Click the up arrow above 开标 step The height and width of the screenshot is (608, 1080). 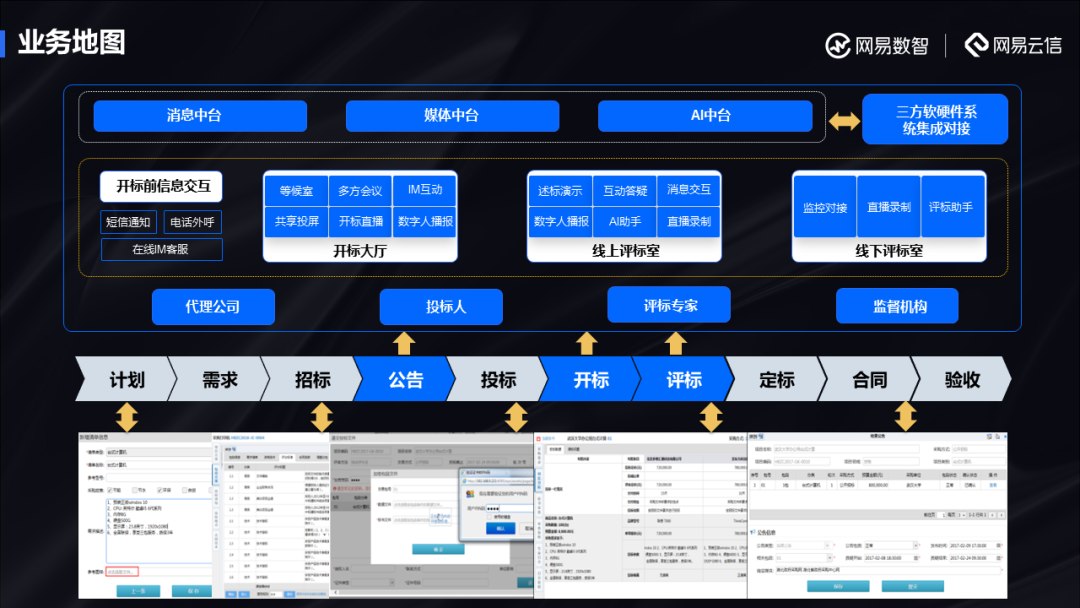coord(587,343)
